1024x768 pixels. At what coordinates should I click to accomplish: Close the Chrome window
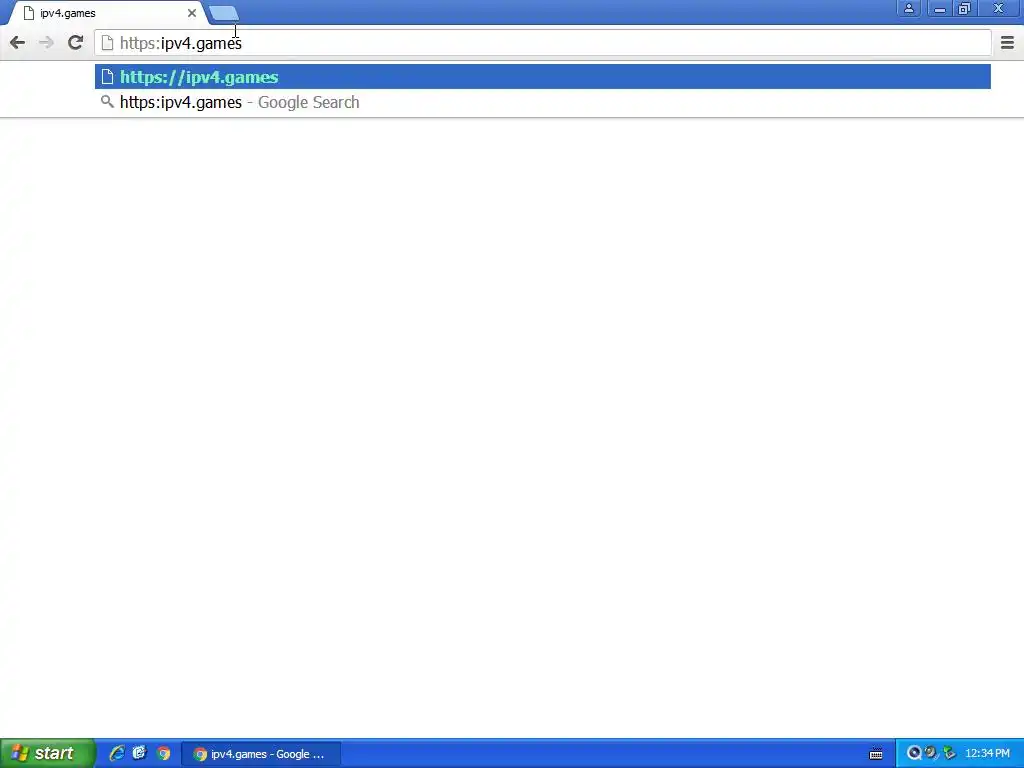pos(998,8)
